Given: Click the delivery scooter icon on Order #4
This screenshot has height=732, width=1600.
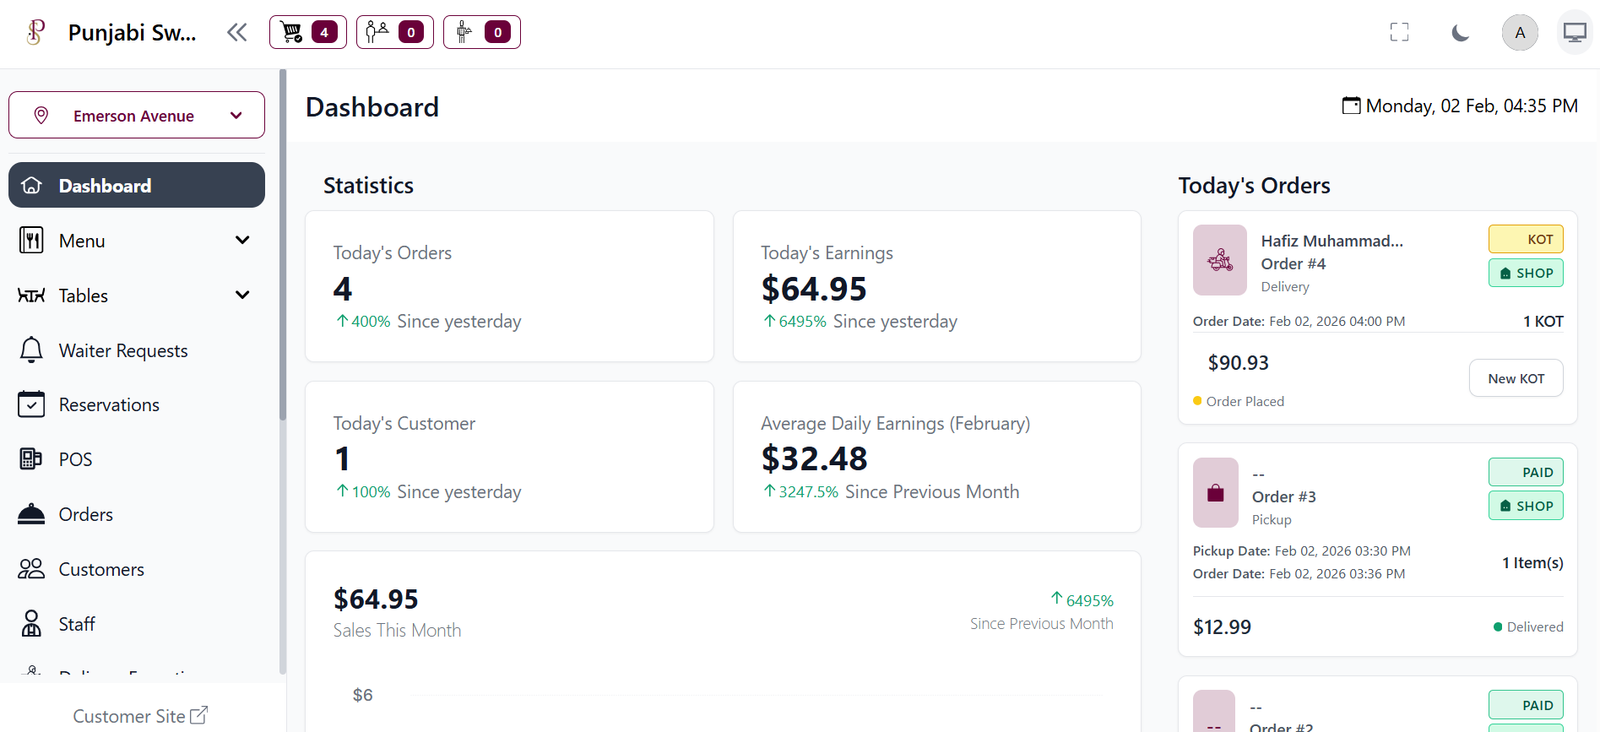Looking at the screenshot, I should tap(1219, 261).
